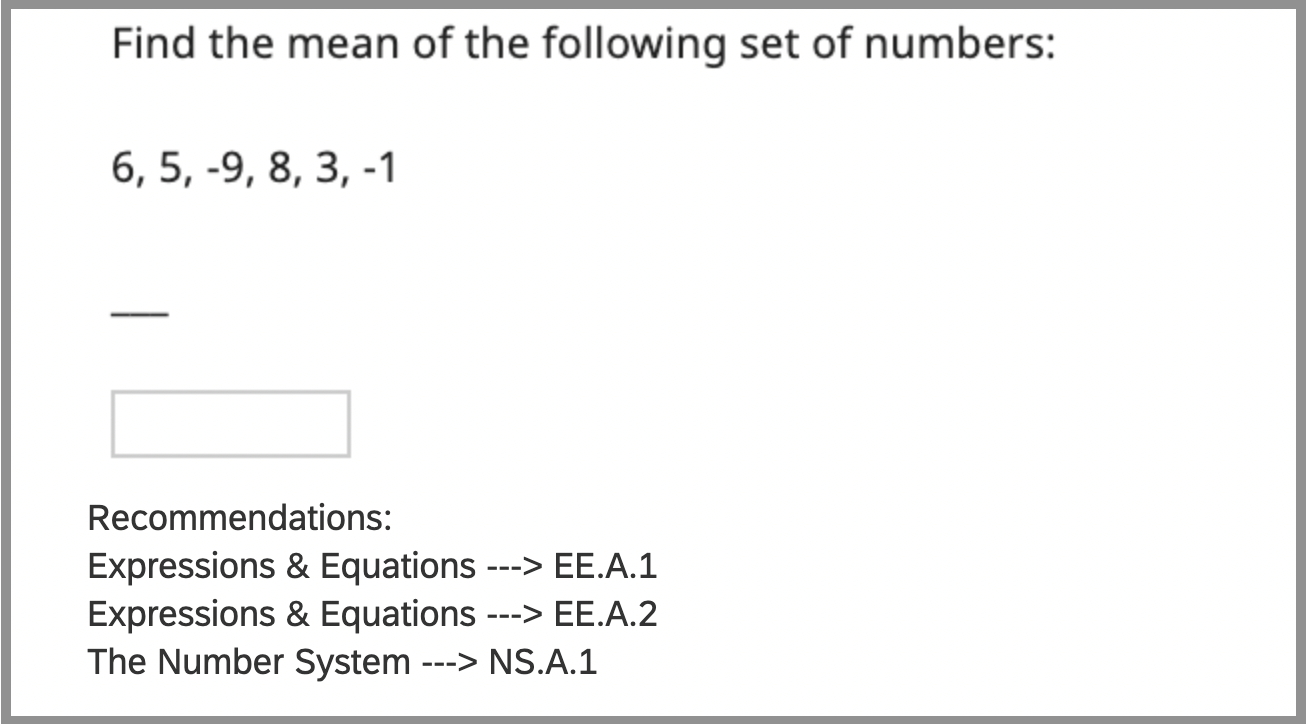Click the number 8 in the set
This screenshot has height=724, width=1306.
278,170
